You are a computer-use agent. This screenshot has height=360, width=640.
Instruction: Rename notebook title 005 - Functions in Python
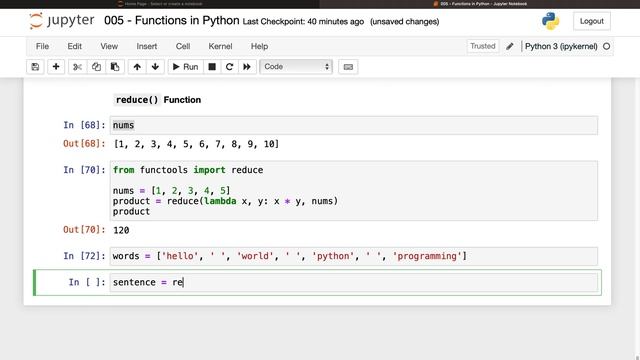(171, 20)
